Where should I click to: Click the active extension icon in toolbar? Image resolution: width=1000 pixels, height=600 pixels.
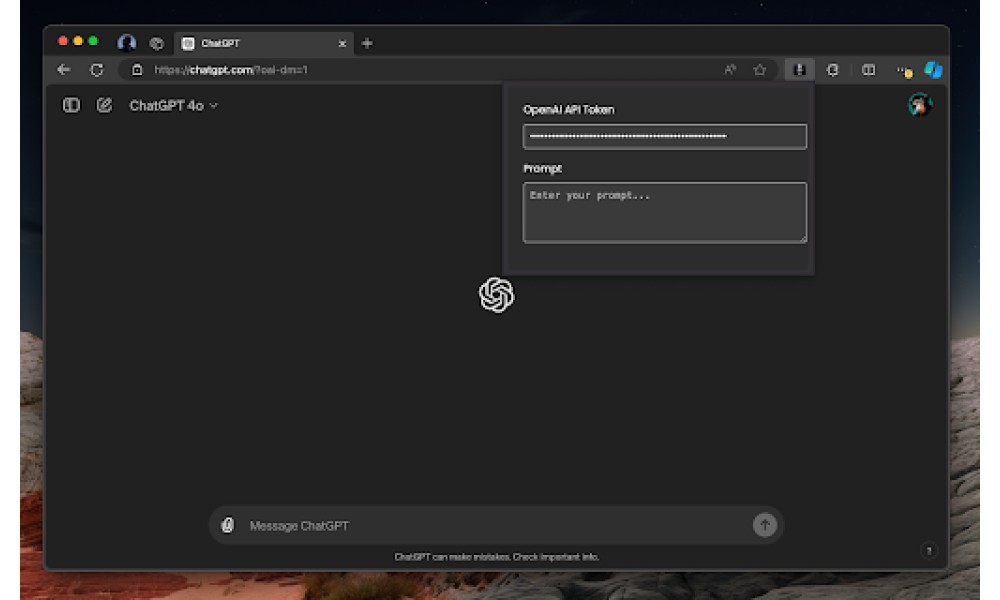click(x=799, y=70)
